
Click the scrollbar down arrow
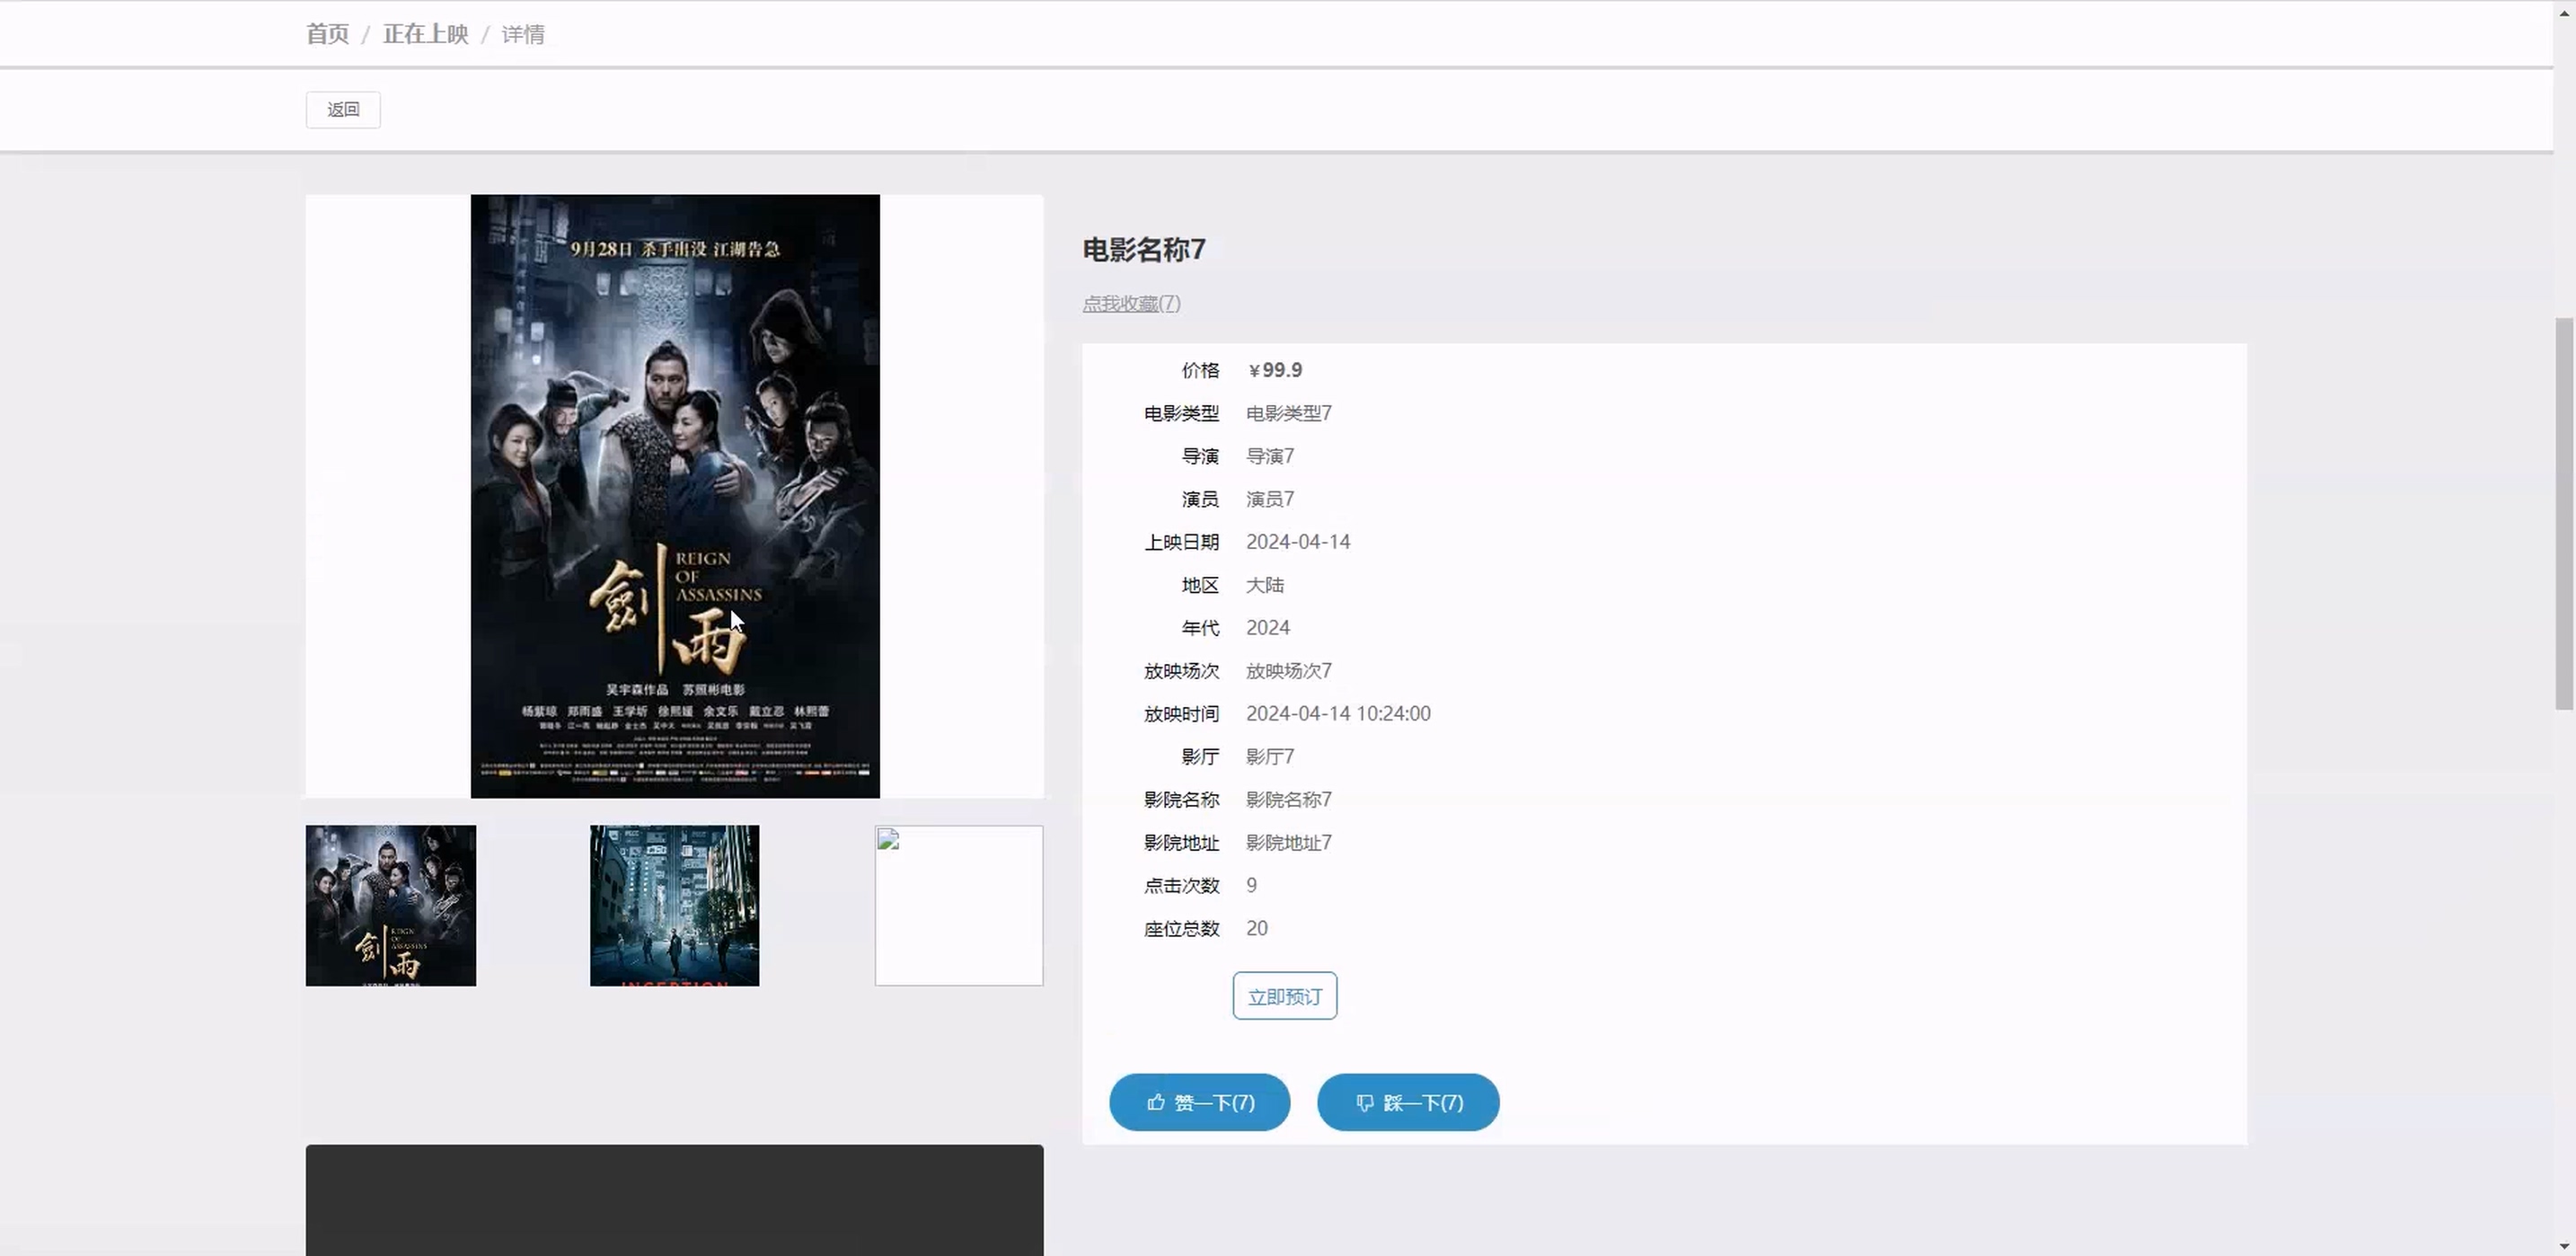pos(2565,1245)
